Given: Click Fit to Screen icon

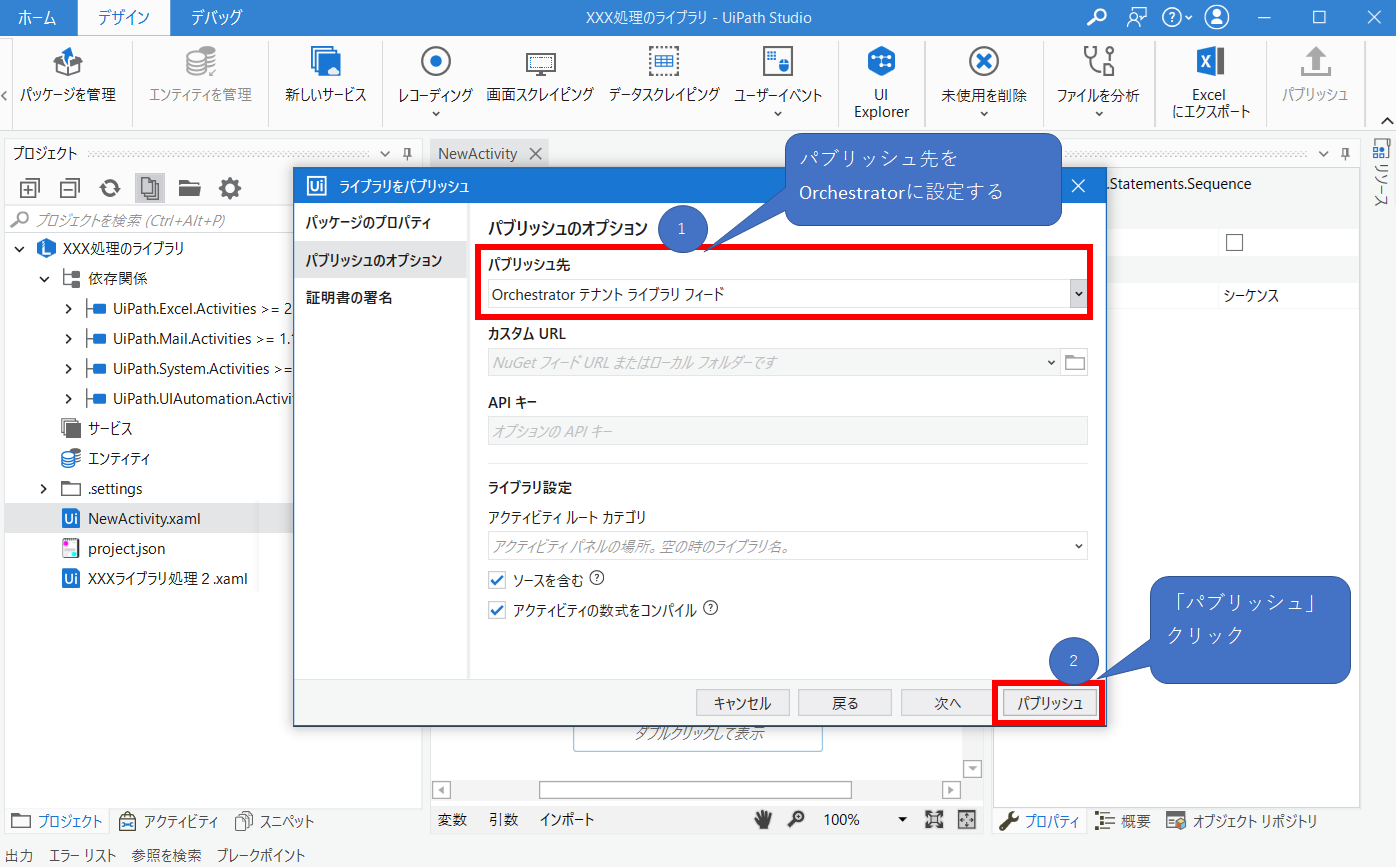Looking at the screenshot, I should pos(934,820).
